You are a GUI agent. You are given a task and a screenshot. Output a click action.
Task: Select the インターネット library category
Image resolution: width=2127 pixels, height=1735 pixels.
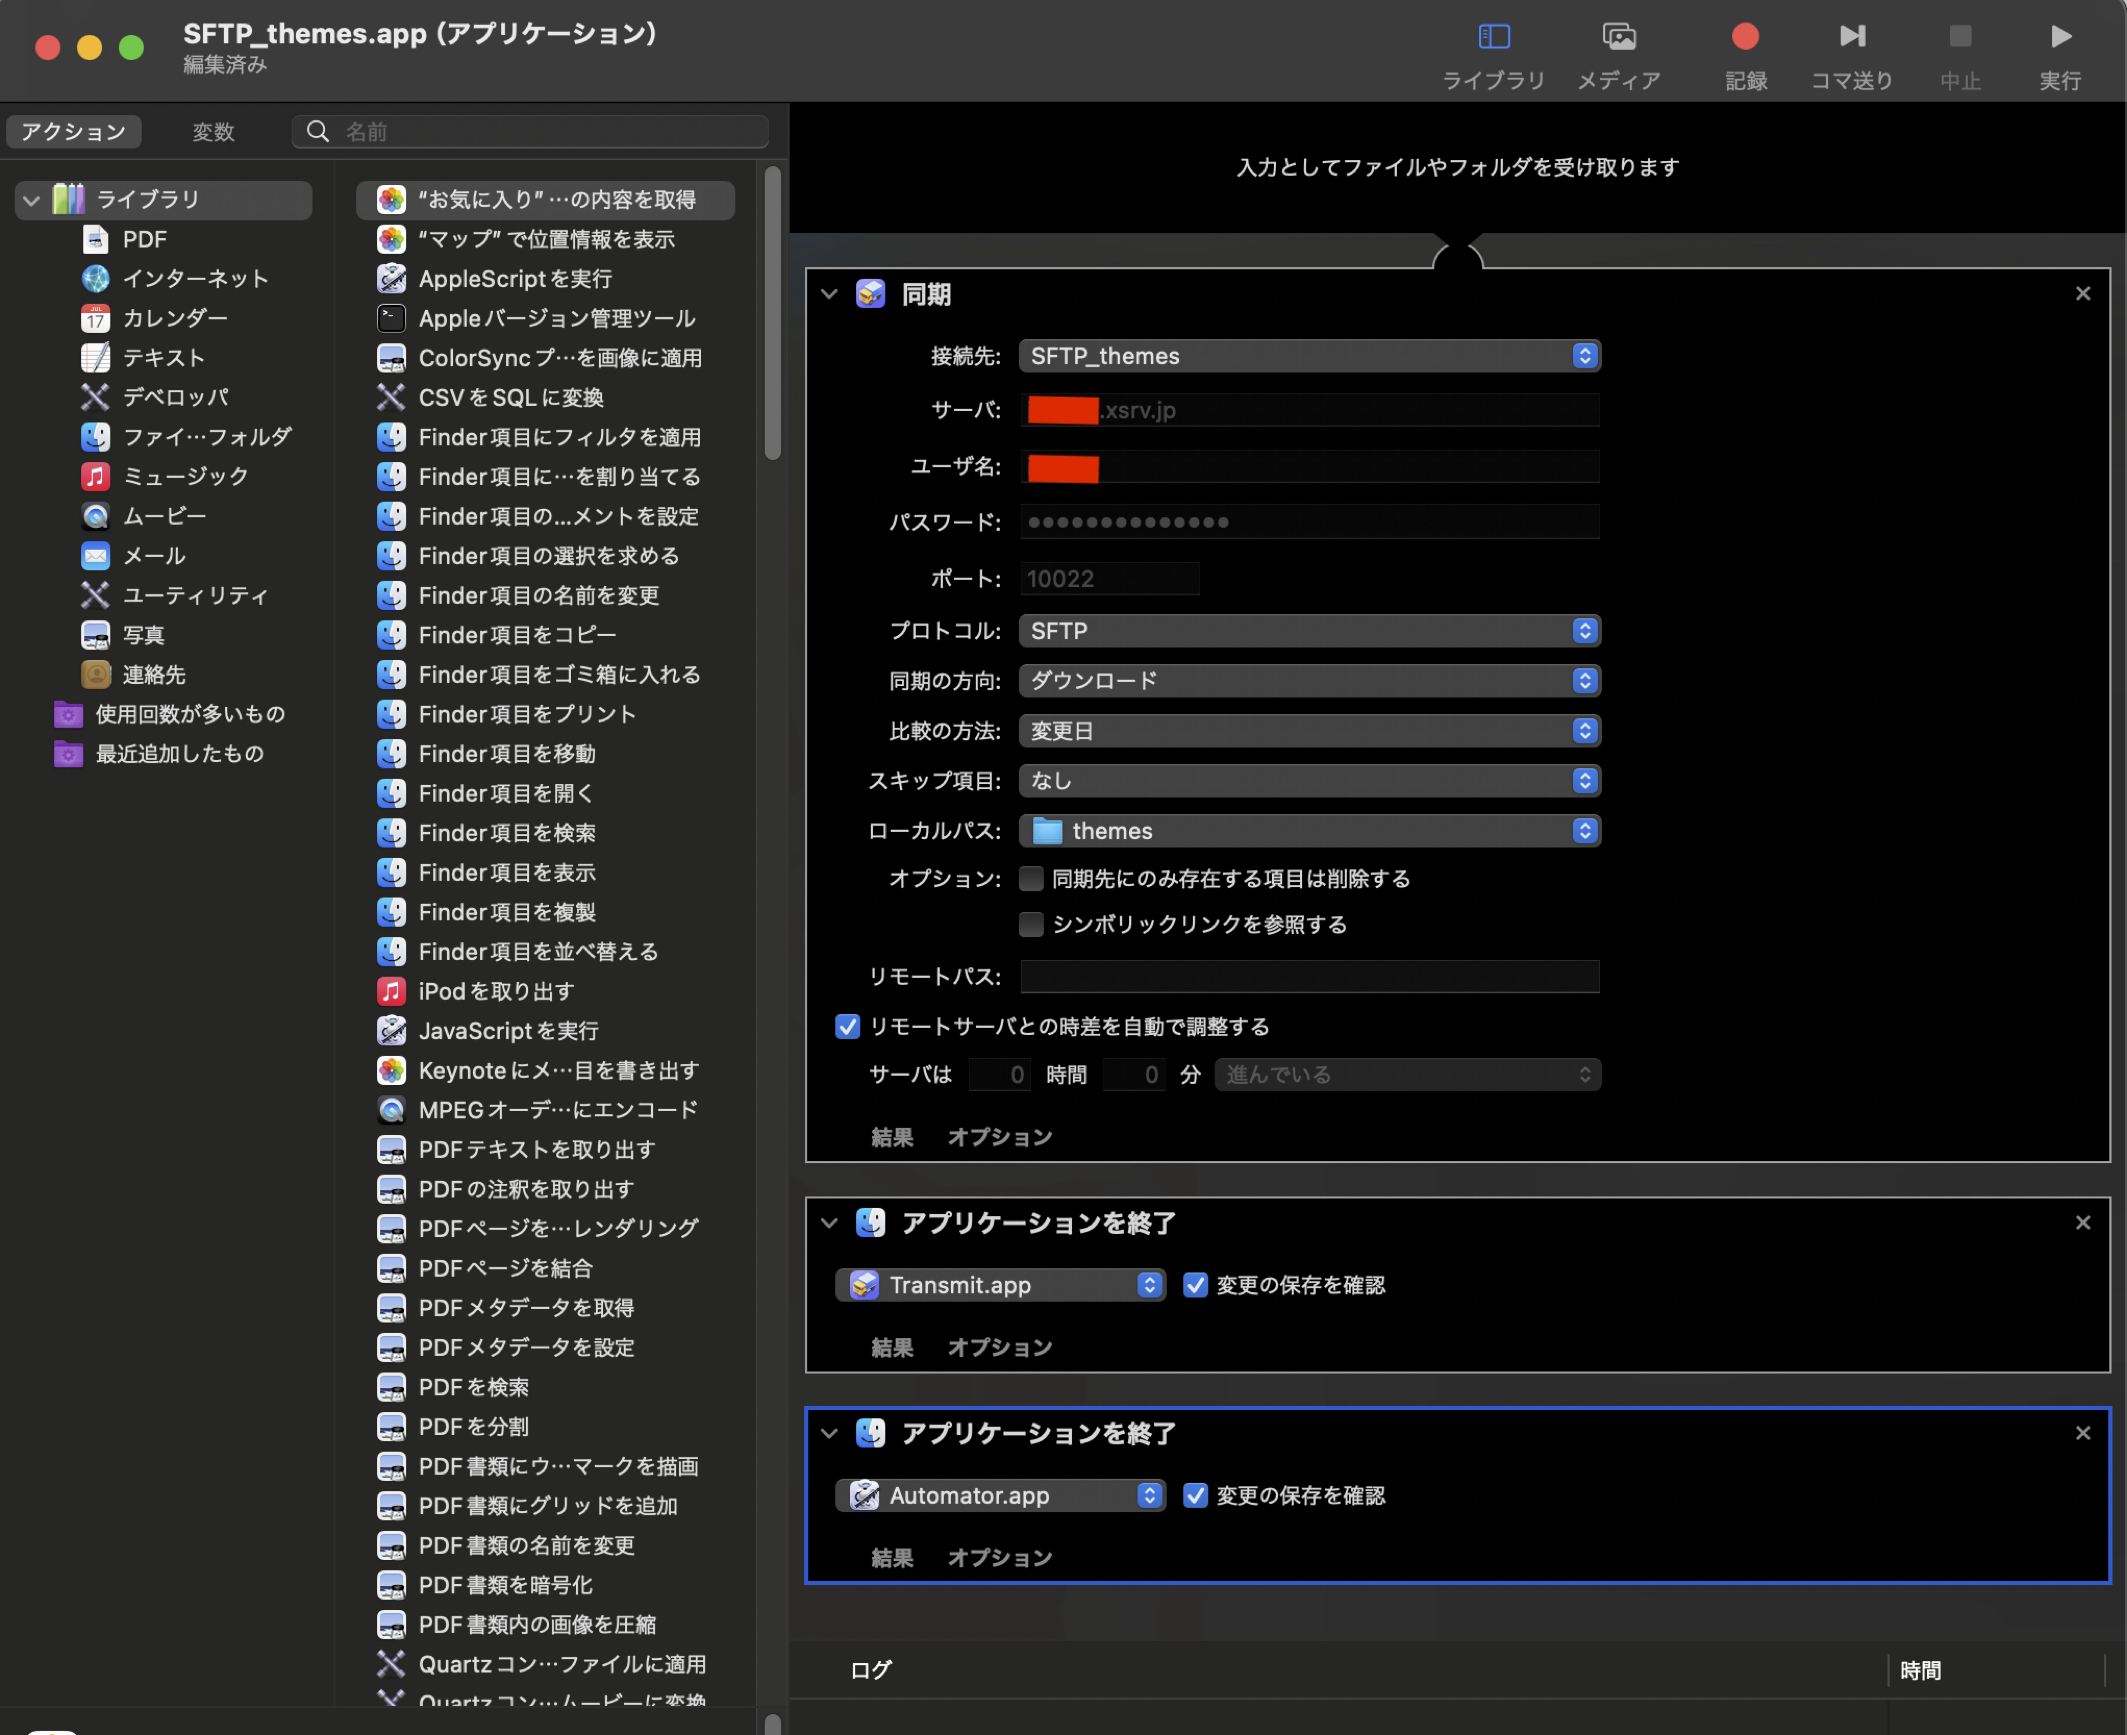point(195,279)
